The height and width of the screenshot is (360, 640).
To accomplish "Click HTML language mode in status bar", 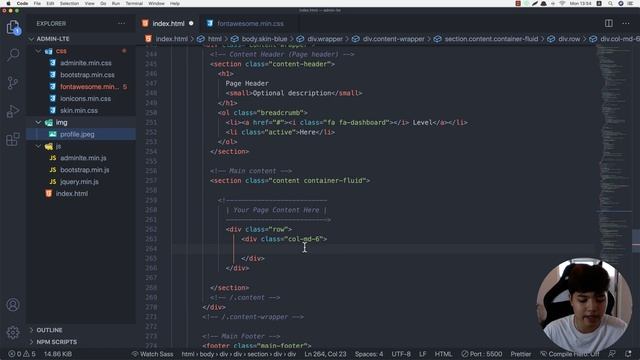I will tap(443, 354).
